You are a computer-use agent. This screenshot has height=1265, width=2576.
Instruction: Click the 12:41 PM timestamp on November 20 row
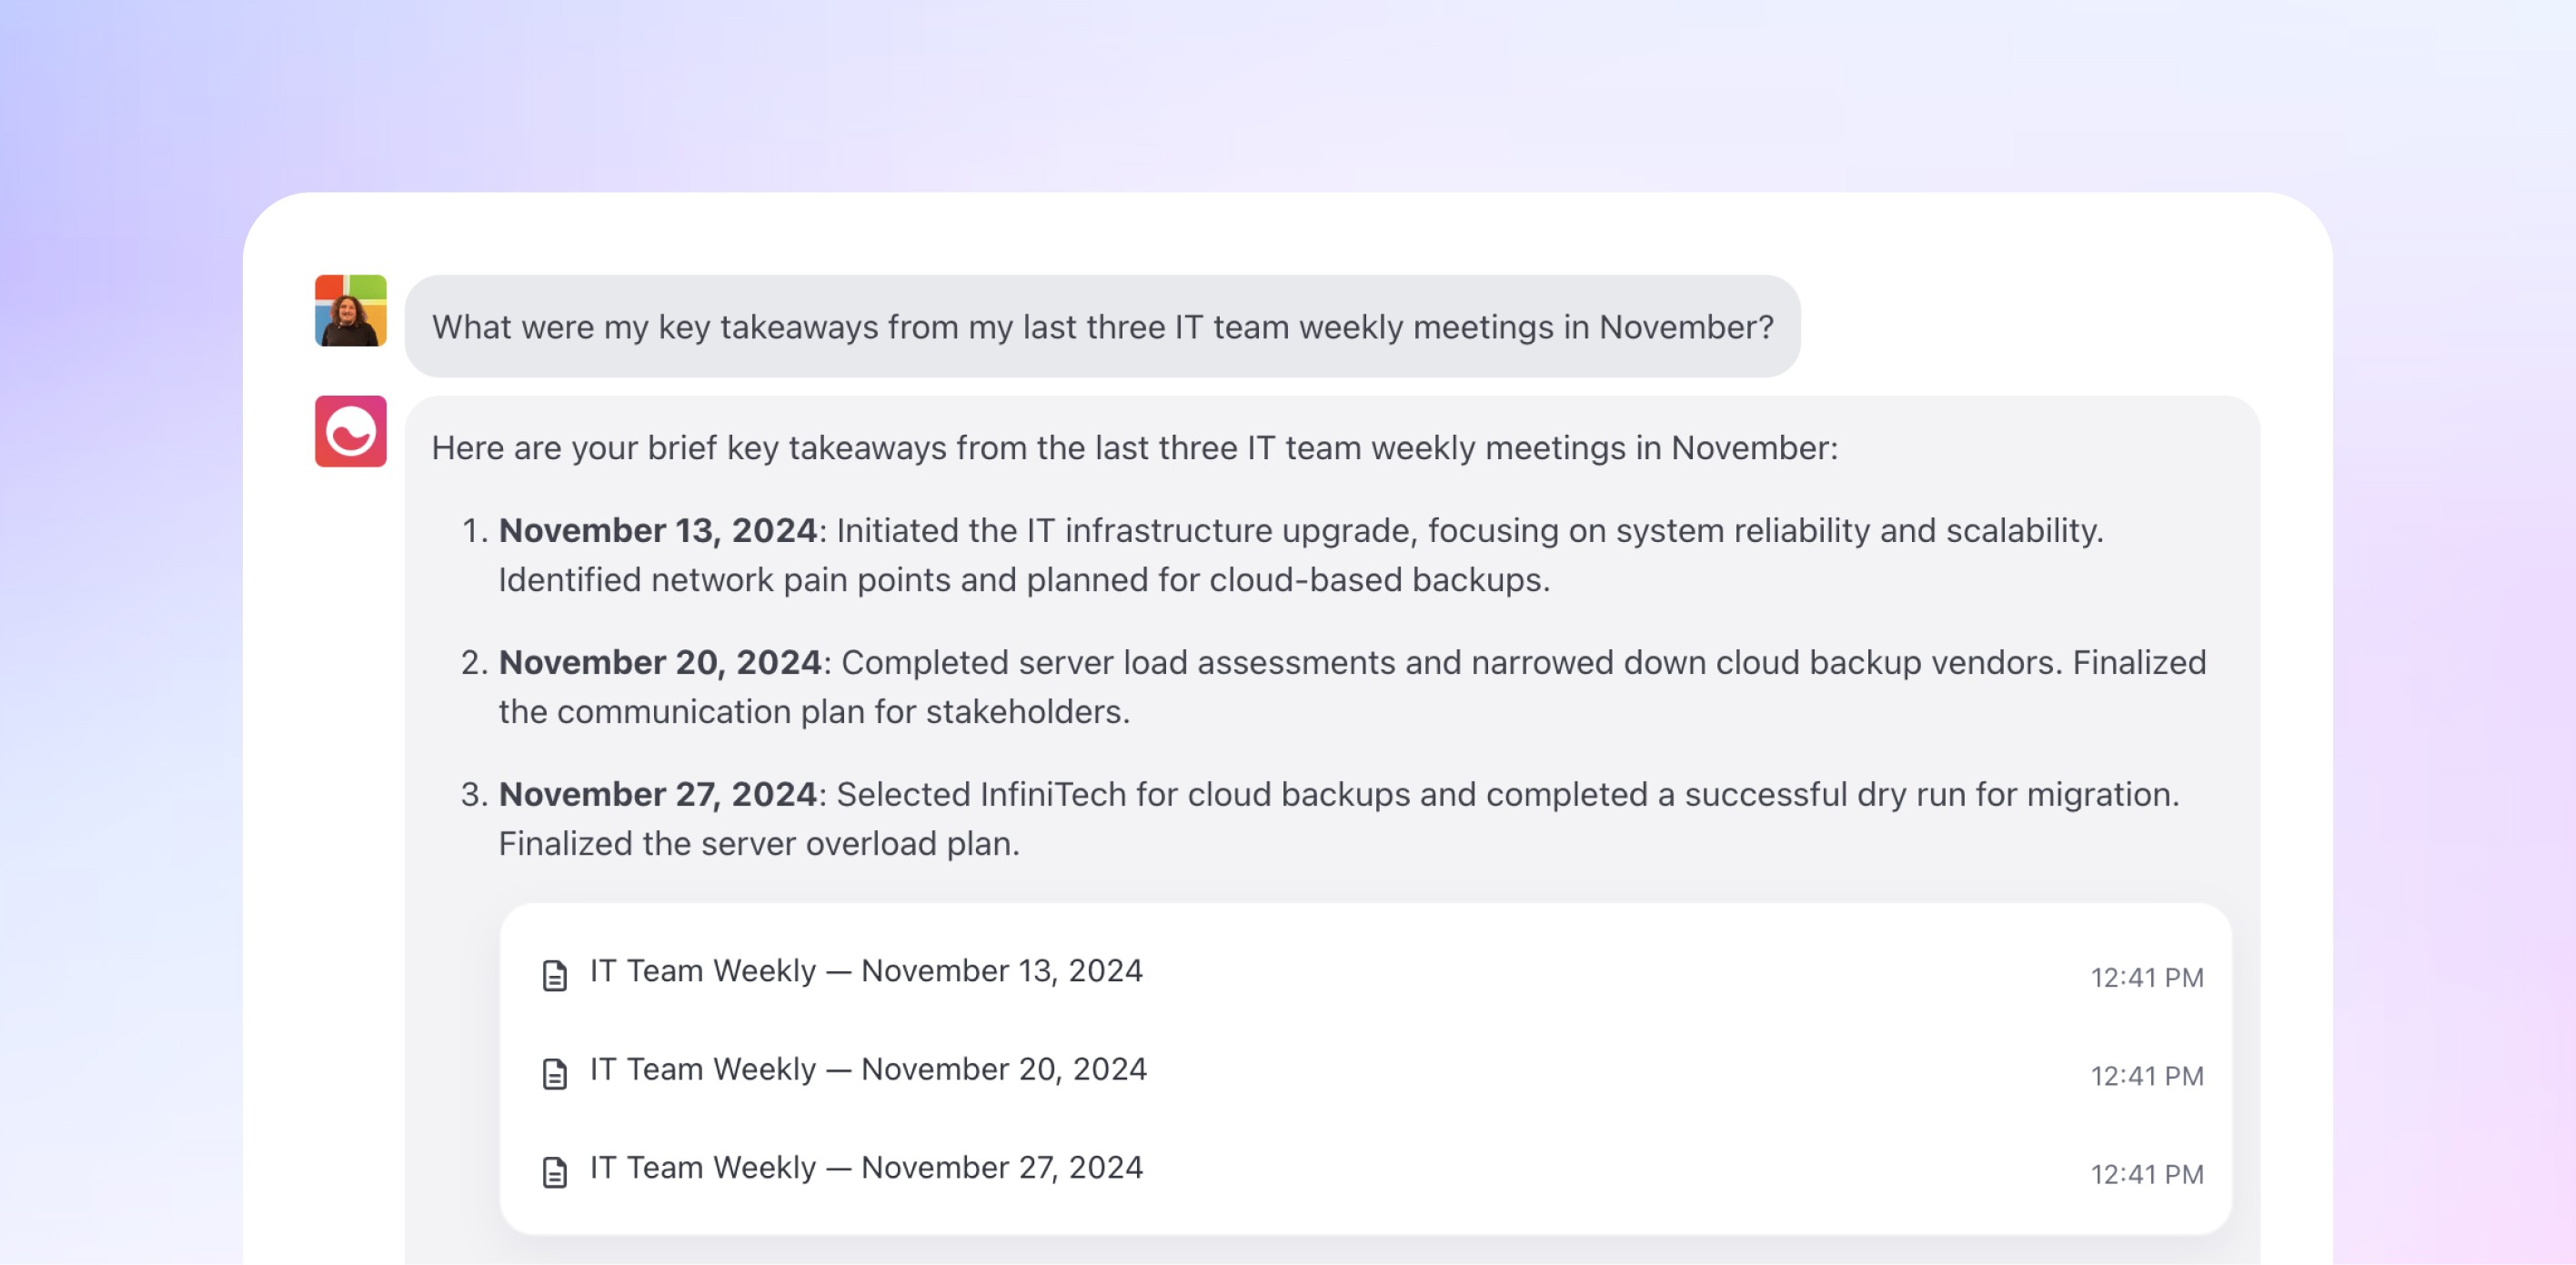point(2147,1076)
